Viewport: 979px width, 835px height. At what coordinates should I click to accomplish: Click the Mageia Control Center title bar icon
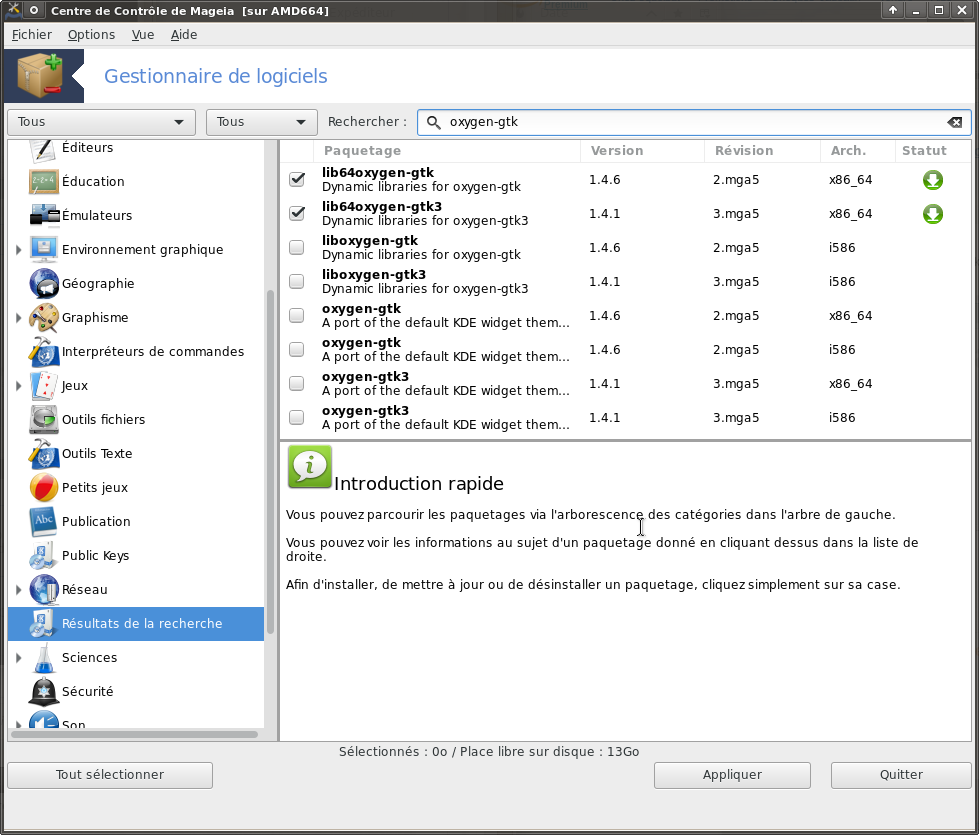point(14,10)
